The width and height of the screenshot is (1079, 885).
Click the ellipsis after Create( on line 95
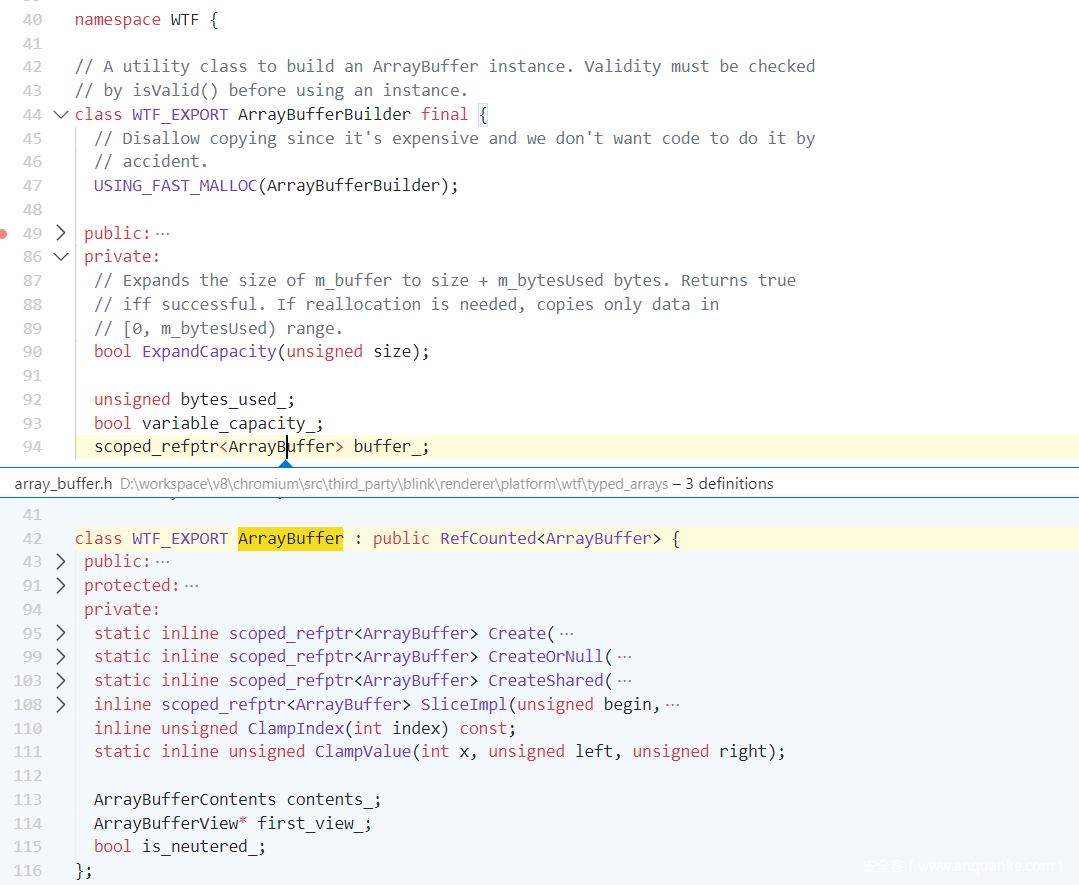(x=567, y=633)
